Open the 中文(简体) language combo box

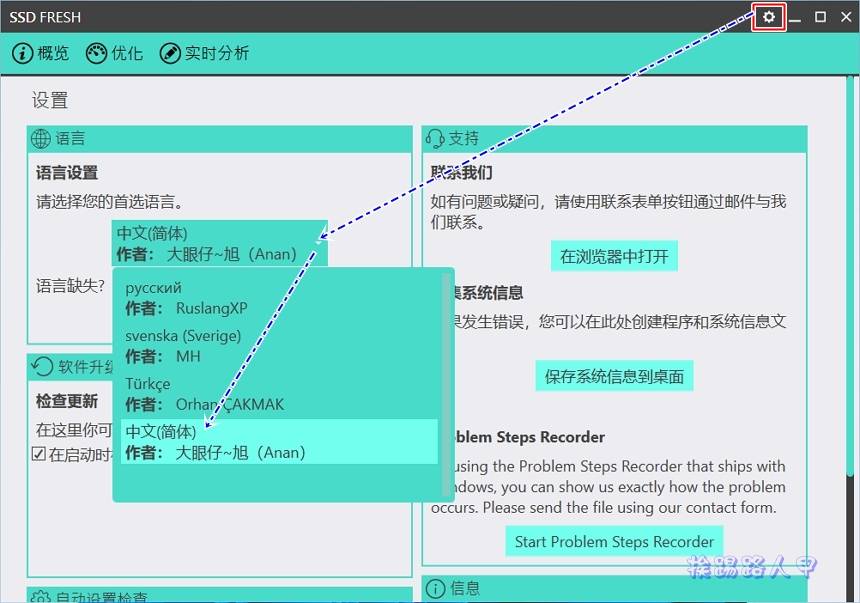coord(220,244)
